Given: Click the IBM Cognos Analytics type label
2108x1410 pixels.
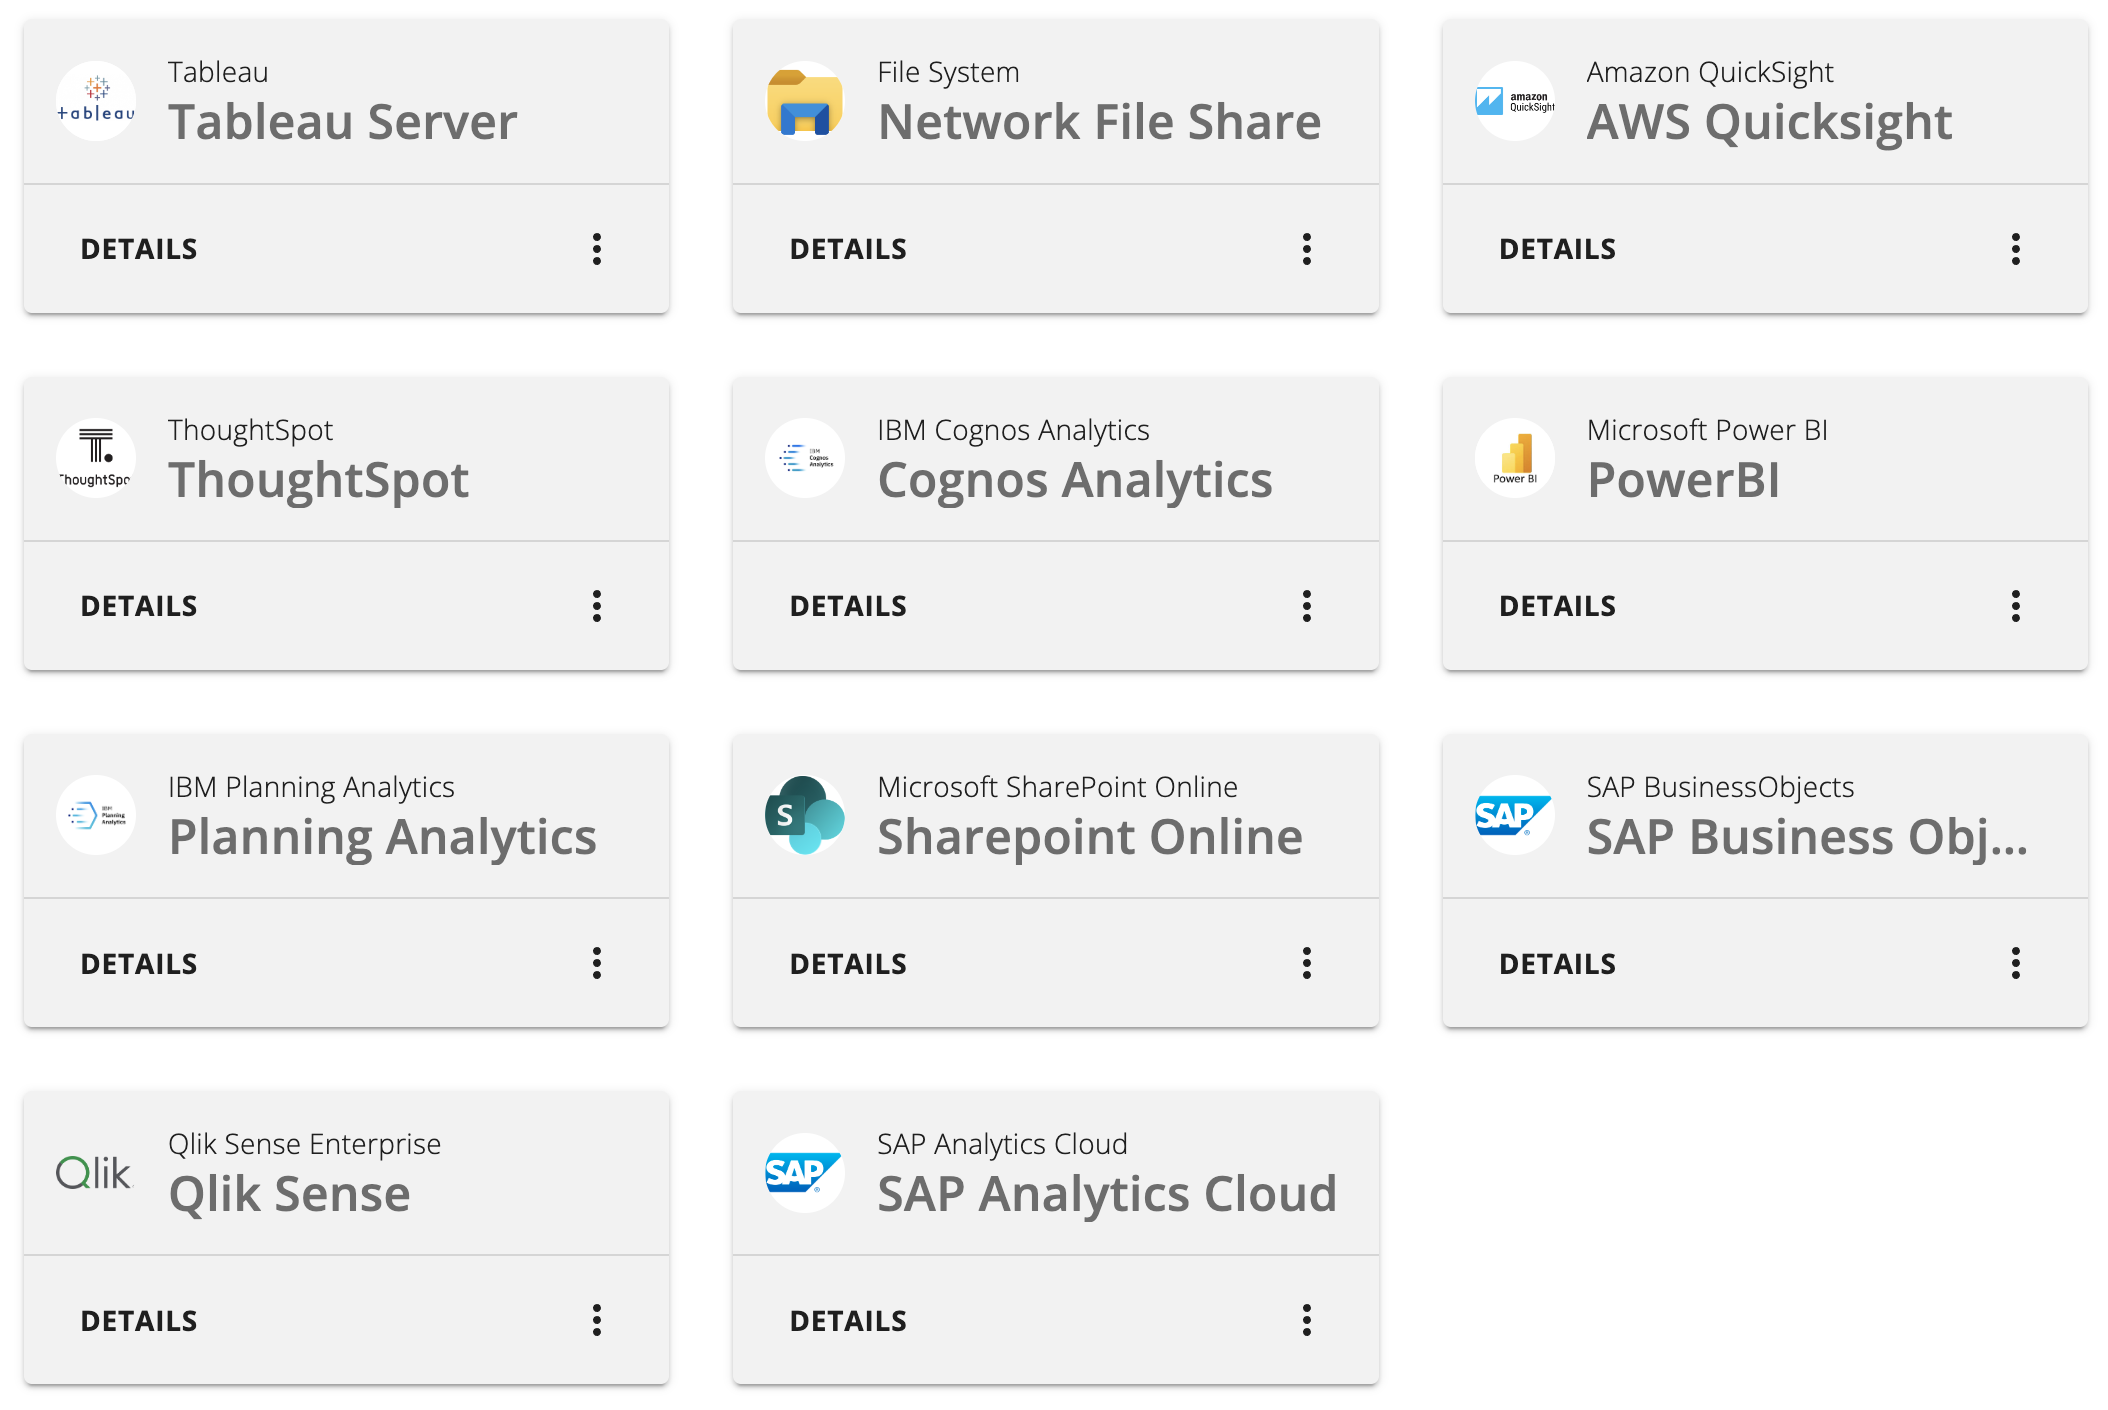Looking at the screenshot, I should click(1013, 430).
